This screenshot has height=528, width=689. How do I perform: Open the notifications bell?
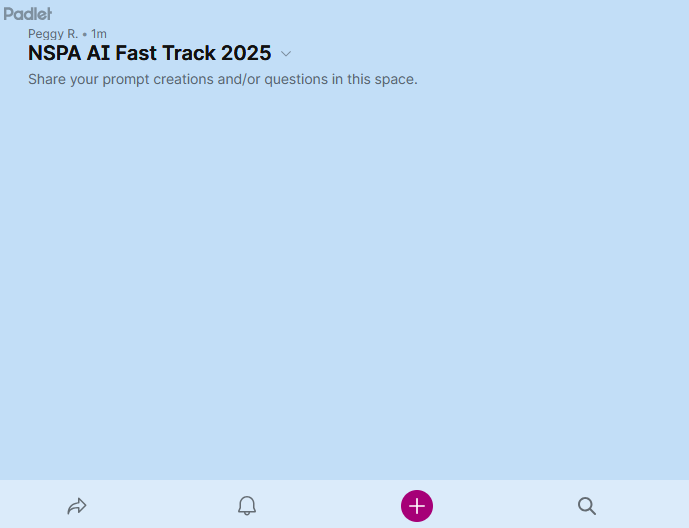[x=247, y=506]
